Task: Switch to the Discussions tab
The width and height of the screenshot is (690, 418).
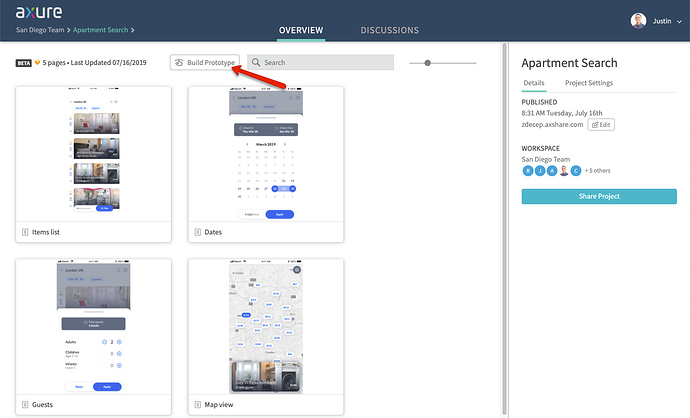Action: (x=389, y=30)
